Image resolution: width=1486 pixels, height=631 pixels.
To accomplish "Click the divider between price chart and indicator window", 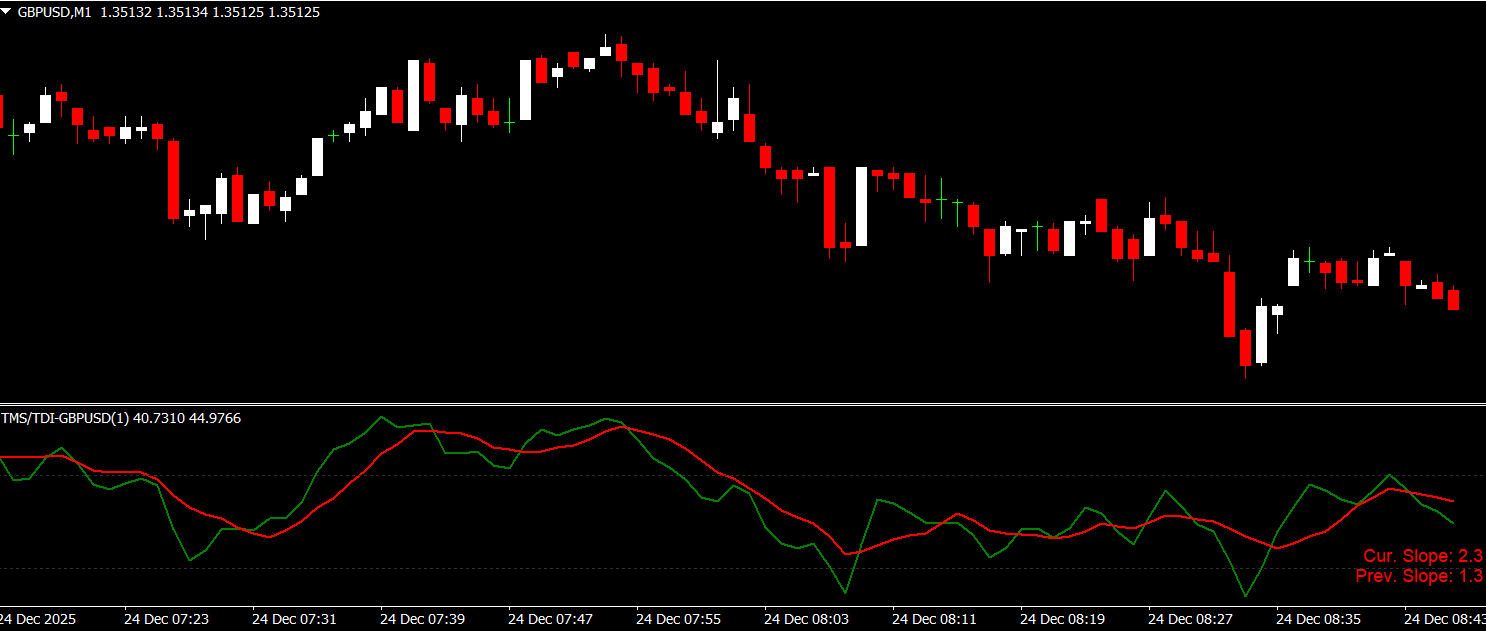I will tap(743, 404).
